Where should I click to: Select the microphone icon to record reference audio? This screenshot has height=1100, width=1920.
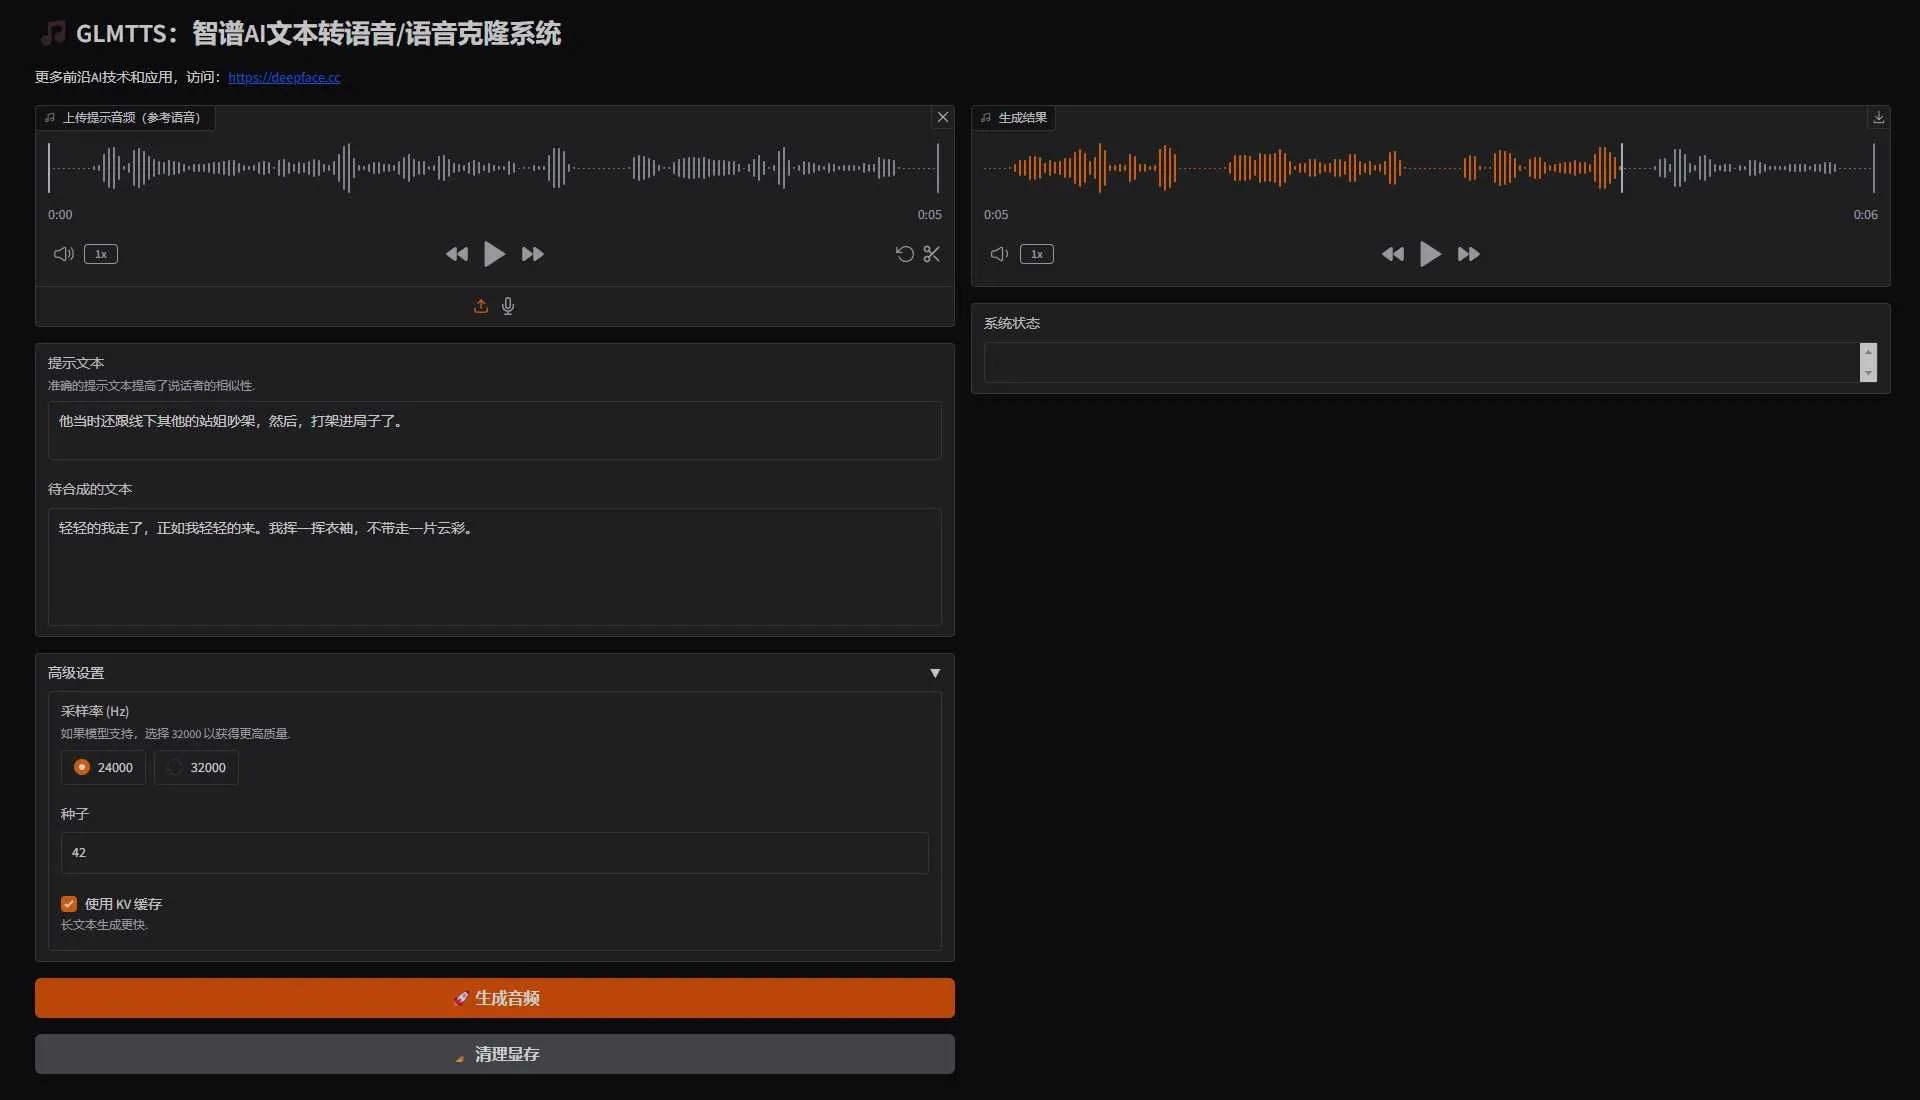[507, 306]
